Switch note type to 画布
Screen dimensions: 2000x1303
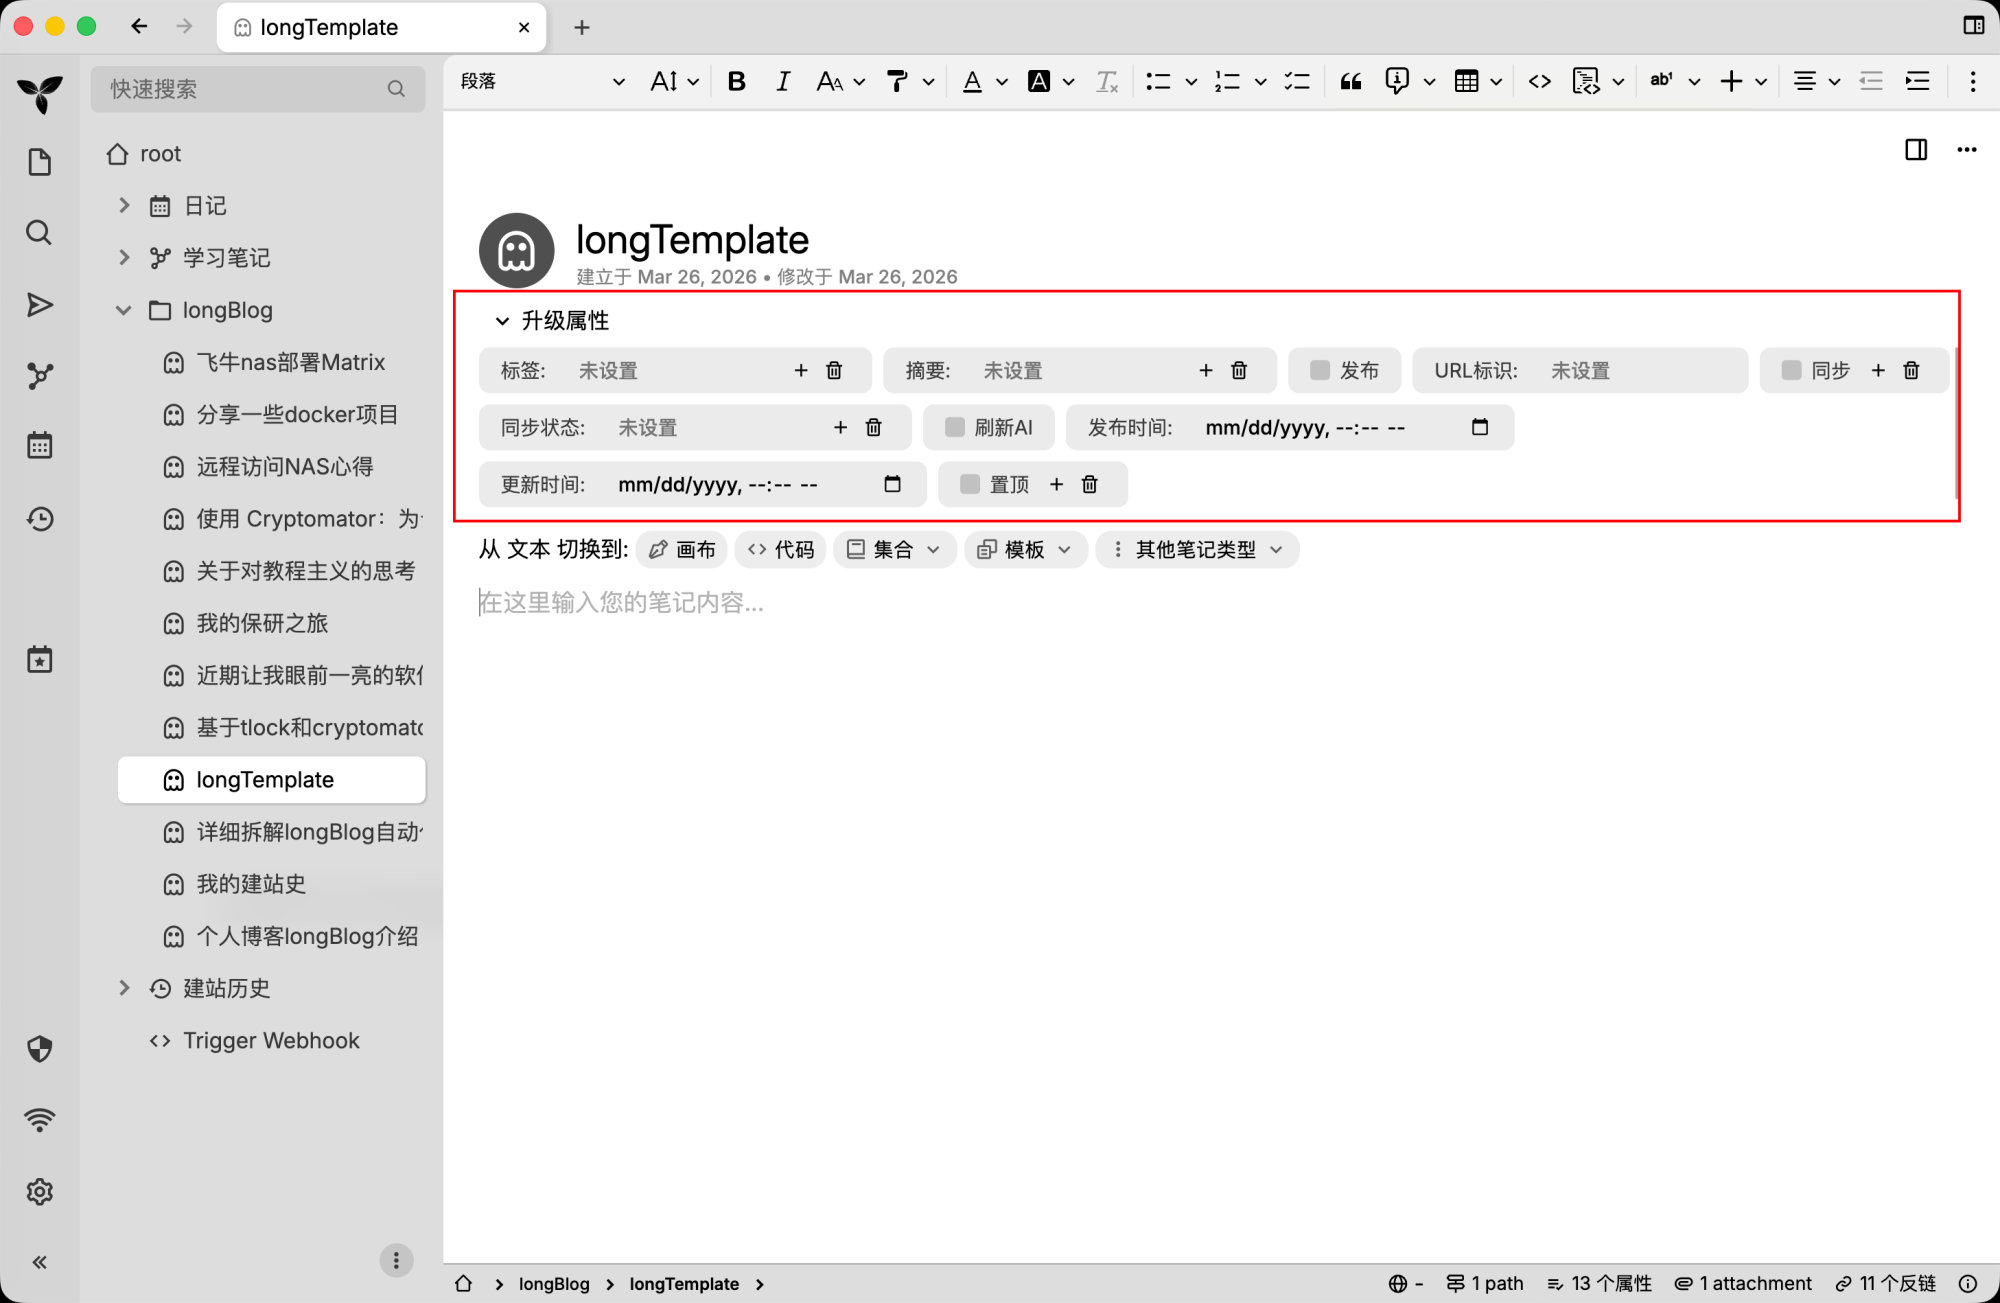[682, 550]
